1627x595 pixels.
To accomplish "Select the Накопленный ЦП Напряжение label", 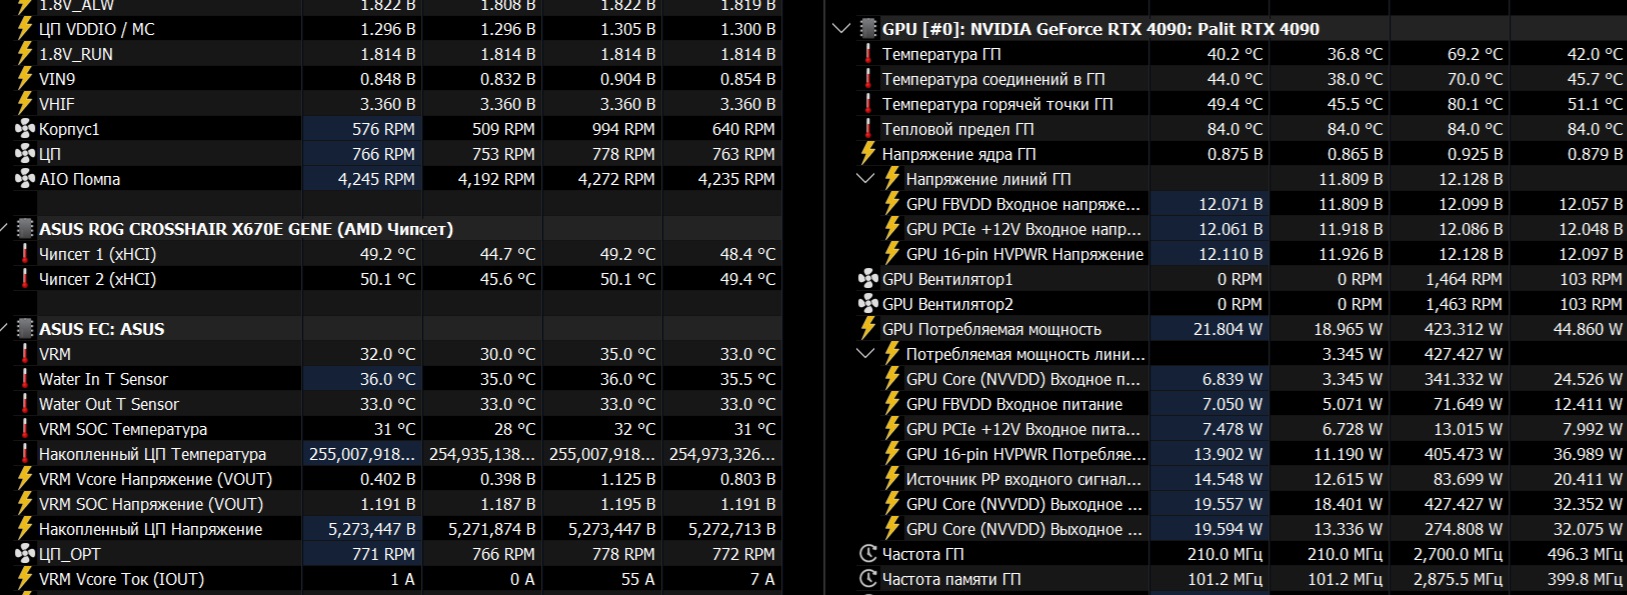I will click(x=151, y=529).
